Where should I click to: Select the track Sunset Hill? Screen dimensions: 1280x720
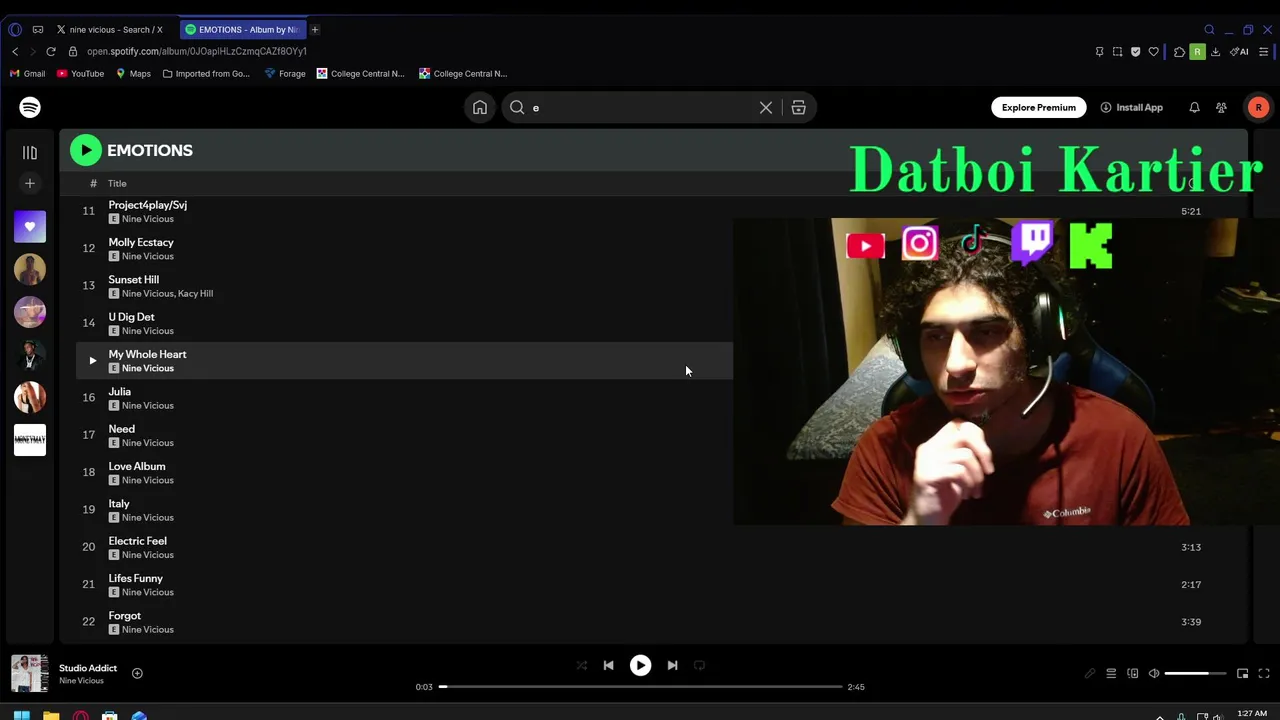point(134,280)
